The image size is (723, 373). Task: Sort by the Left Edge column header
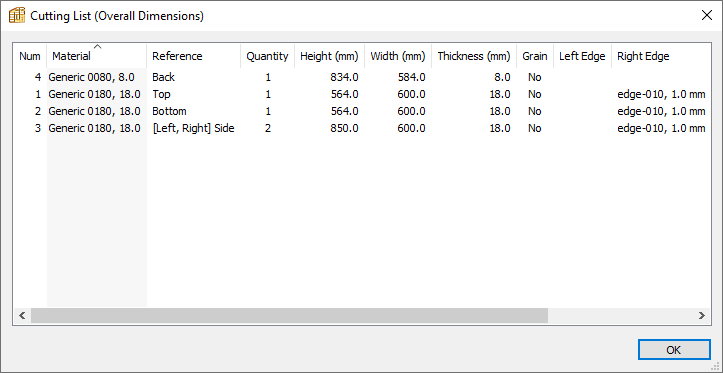coord(582,56)
